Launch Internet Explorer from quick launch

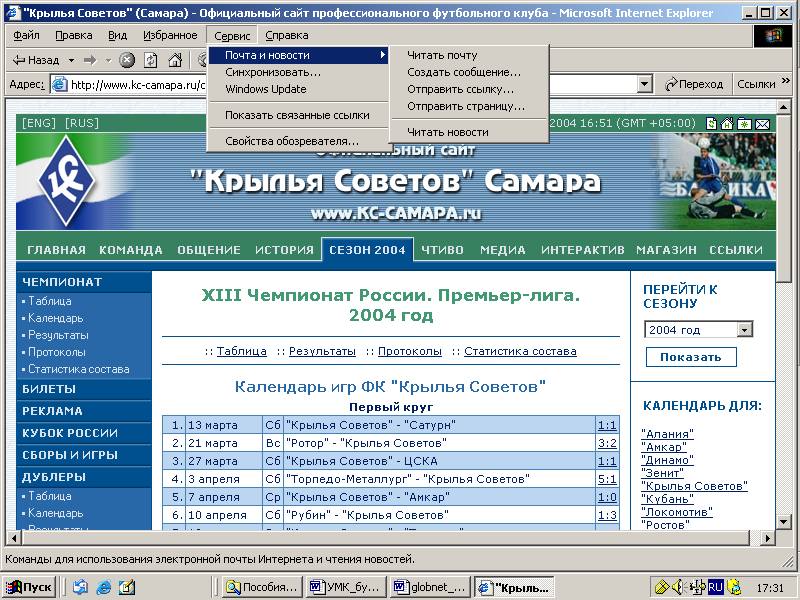tap(104, 587)
